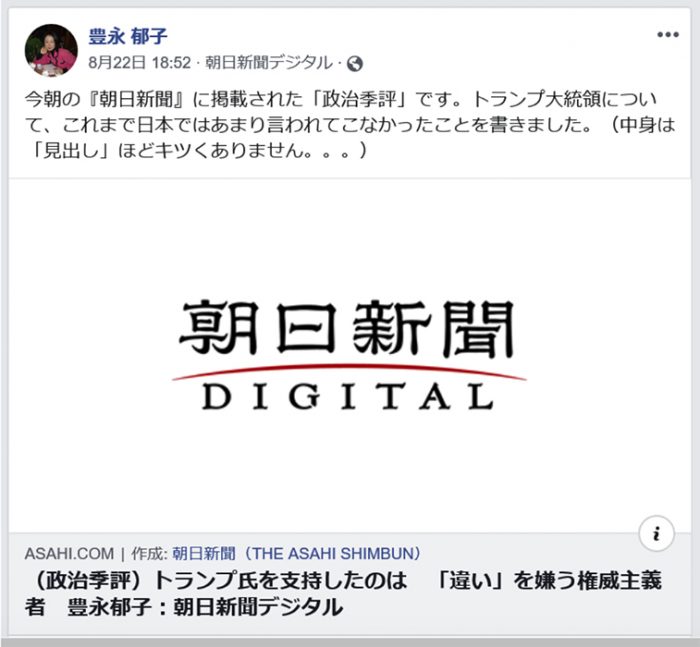Image resolution: width=700 pixels, height=647 pixels.
Task: Click headline line 者 豊永郁子：朝日新聞デジタル
Action: tap(184, 607)
